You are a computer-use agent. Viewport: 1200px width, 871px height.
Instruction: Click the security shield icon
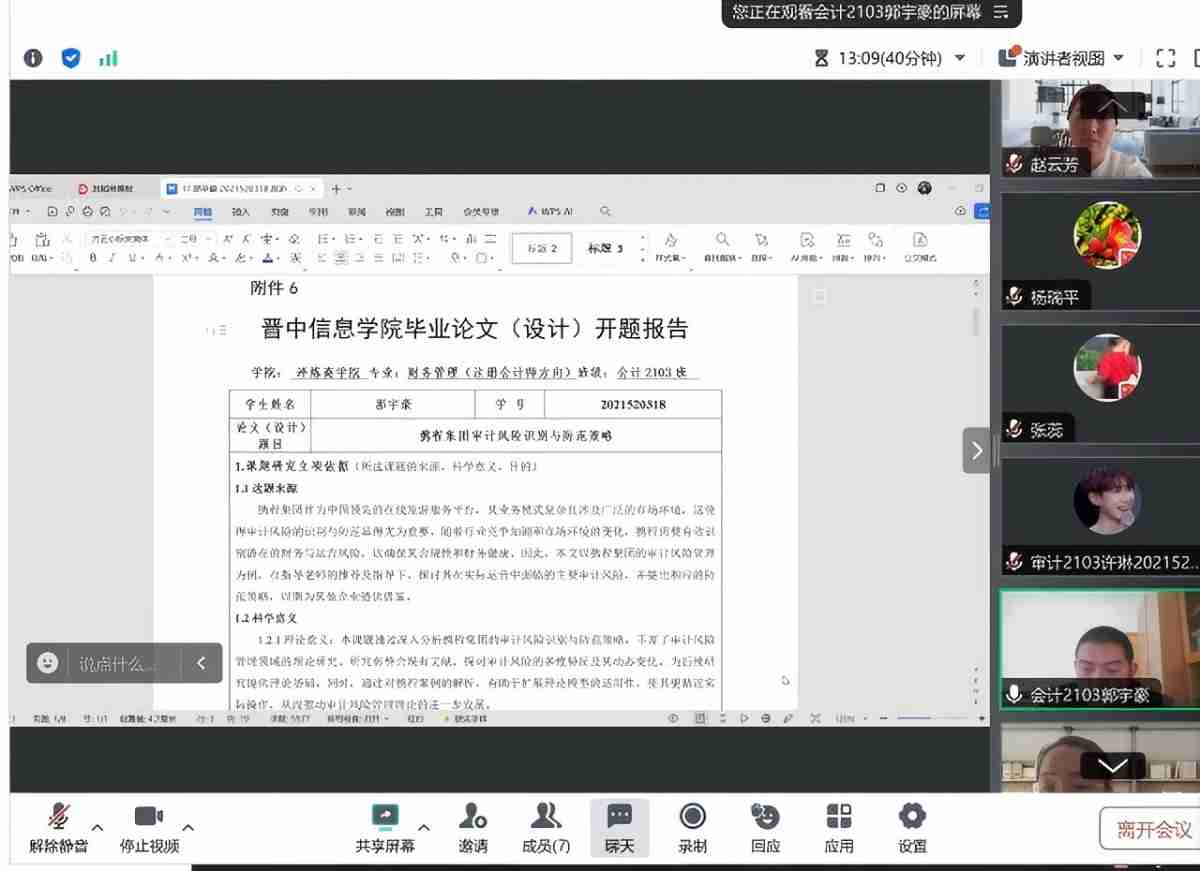pos(71,58)
